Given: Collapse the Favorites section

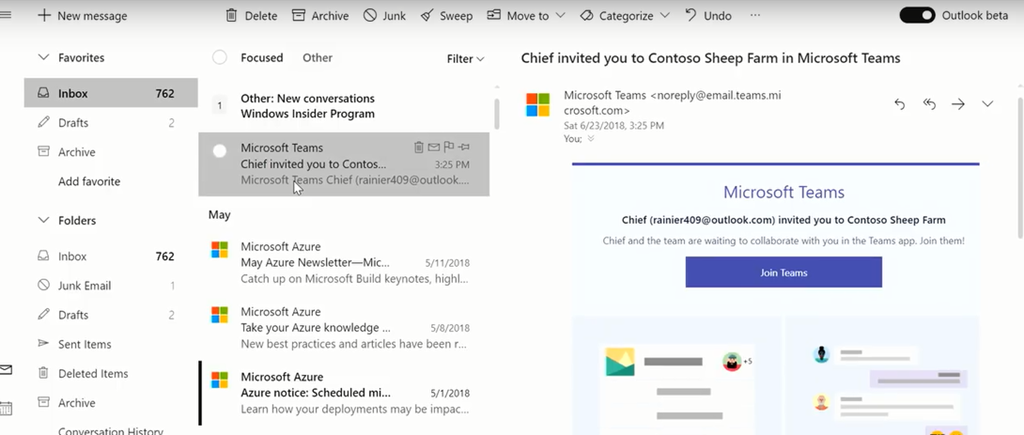Looking at the screenshot, I should pyautogui.click(x=43, y=58).
